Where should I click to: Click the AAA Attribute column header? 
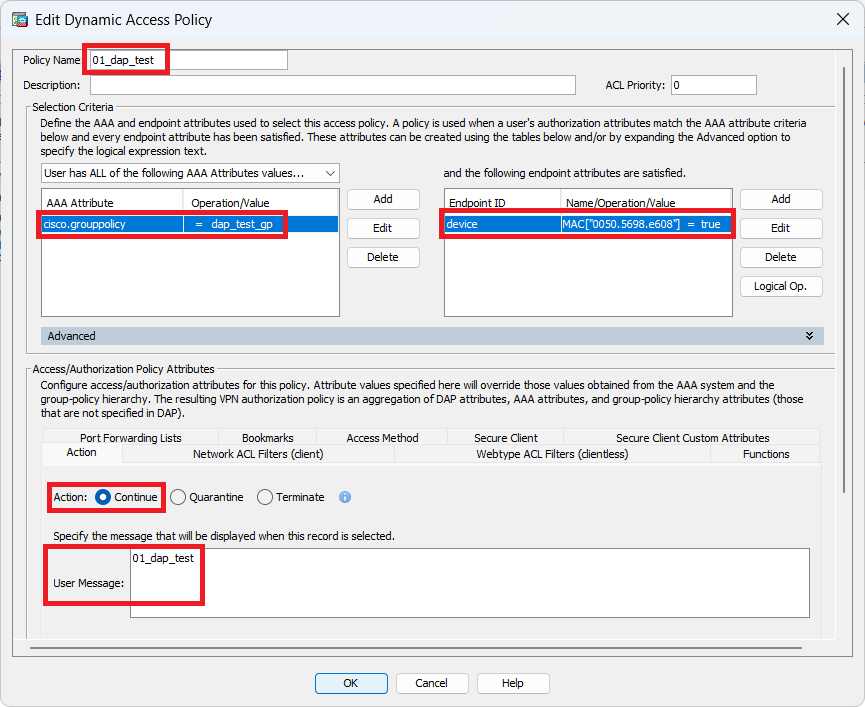pos(112,203)
